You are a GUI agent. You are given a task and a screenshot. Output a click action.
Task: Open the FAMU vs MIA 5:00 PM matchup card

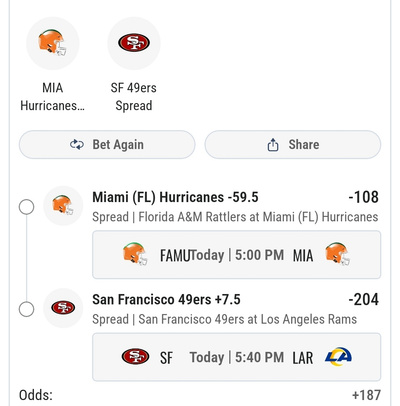pyautogui.click(x=236, y=254)
